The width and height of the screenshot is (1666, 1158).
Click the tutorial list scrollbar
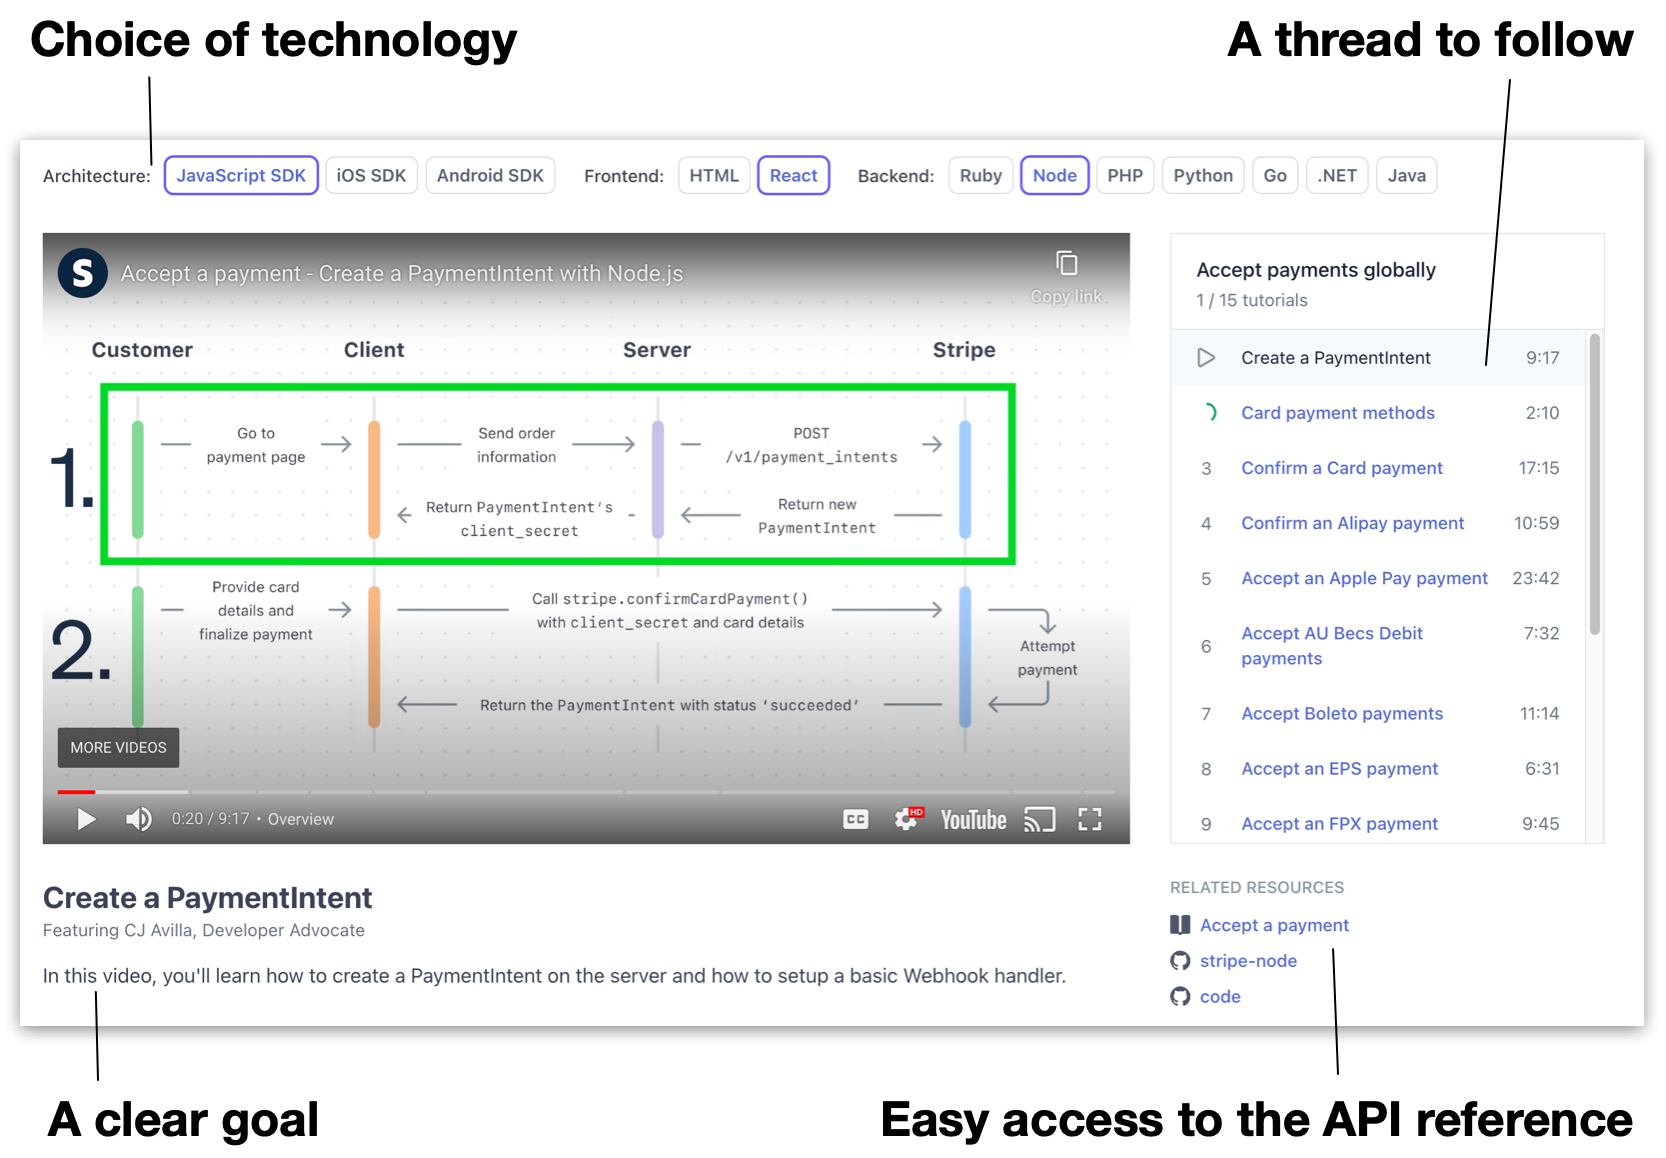[1596, 480]
